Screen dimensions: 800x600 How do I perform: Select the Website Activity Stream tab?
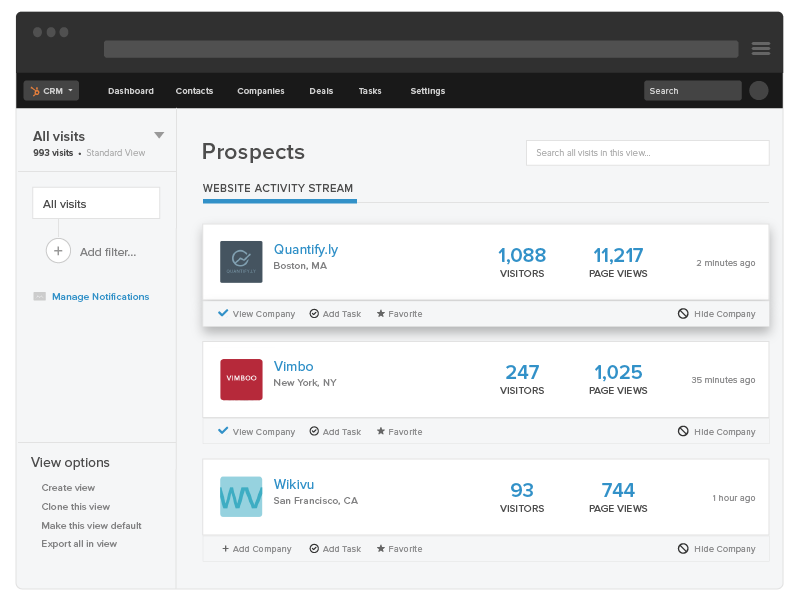click(278, 188)
